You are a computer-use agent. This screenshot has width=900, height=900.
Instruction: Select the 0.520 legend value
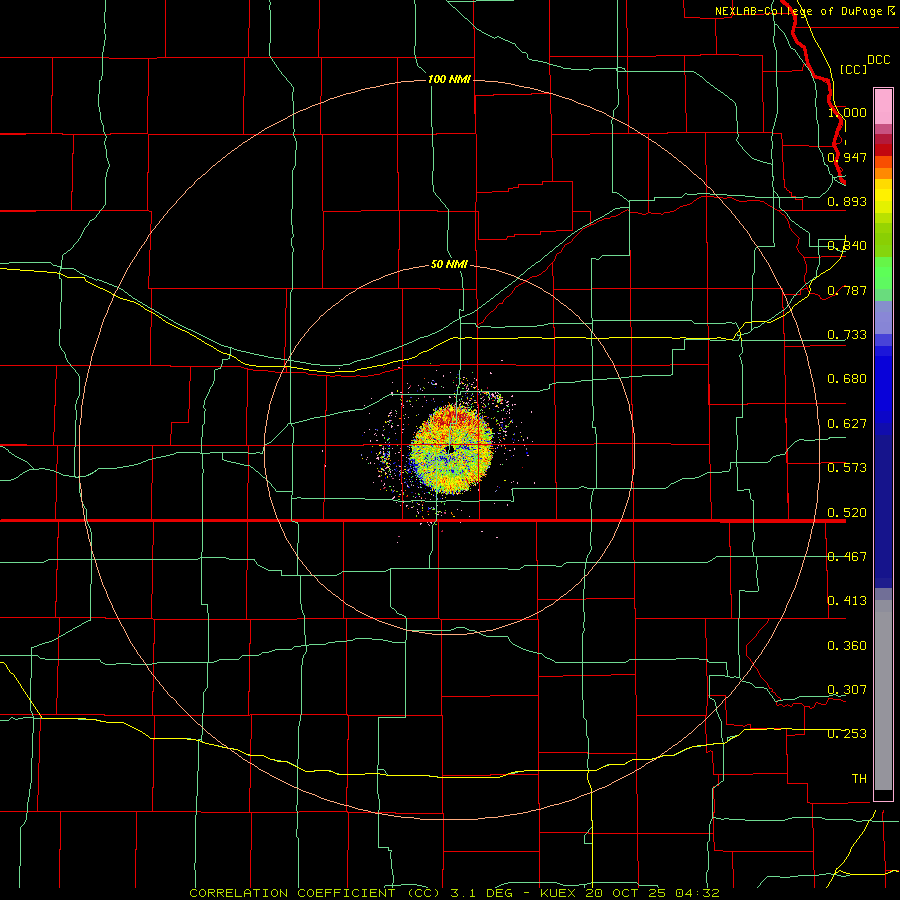pyautogui.click(x=847, y=512)
